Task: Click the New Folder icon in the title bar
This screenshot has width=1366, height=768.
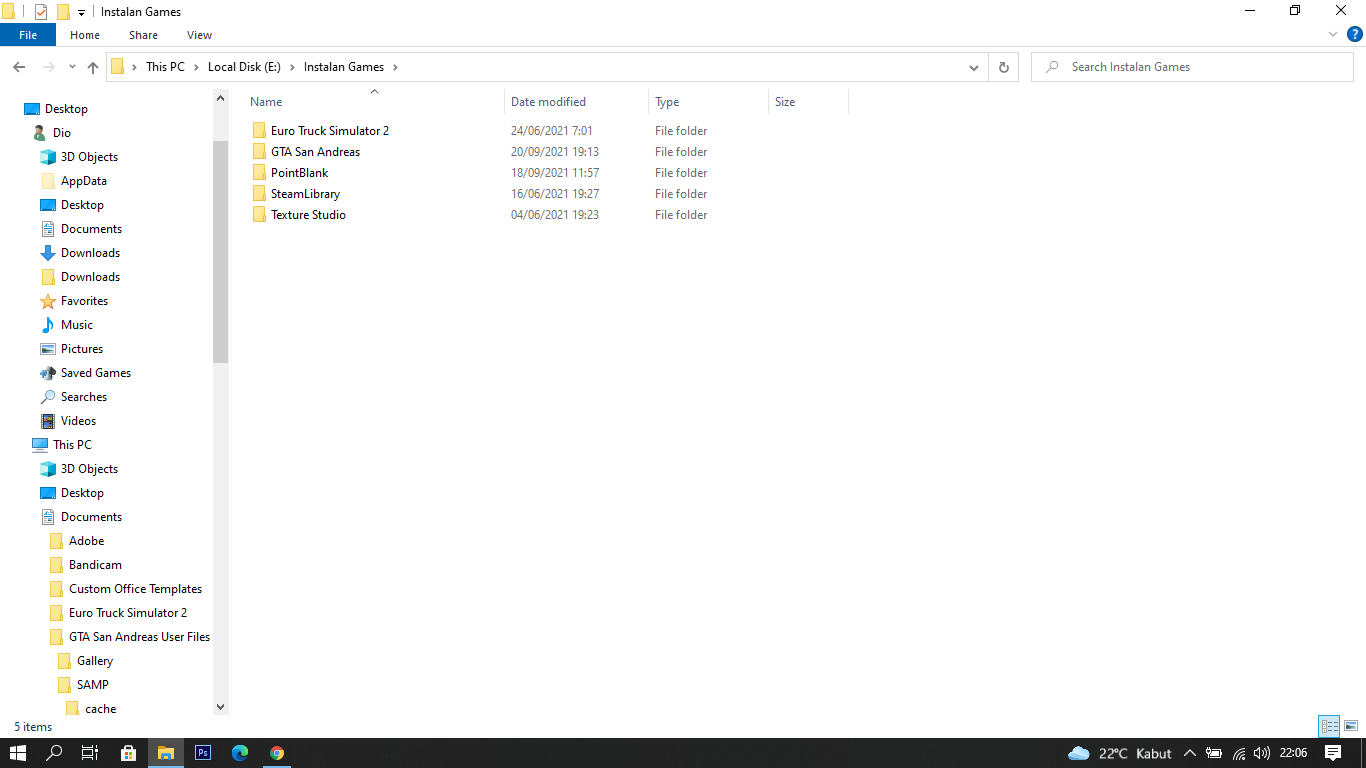Action: (x=63, y=12)
